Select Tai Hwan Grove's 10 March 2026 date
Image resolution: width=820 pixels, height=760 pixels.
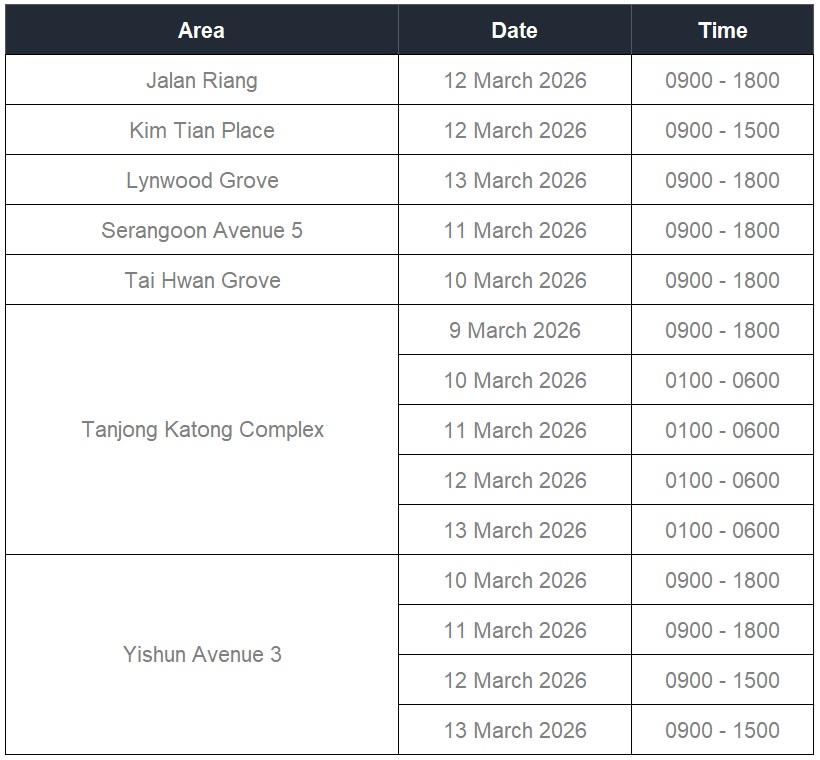pyautogui.click(x=514, y=280)
